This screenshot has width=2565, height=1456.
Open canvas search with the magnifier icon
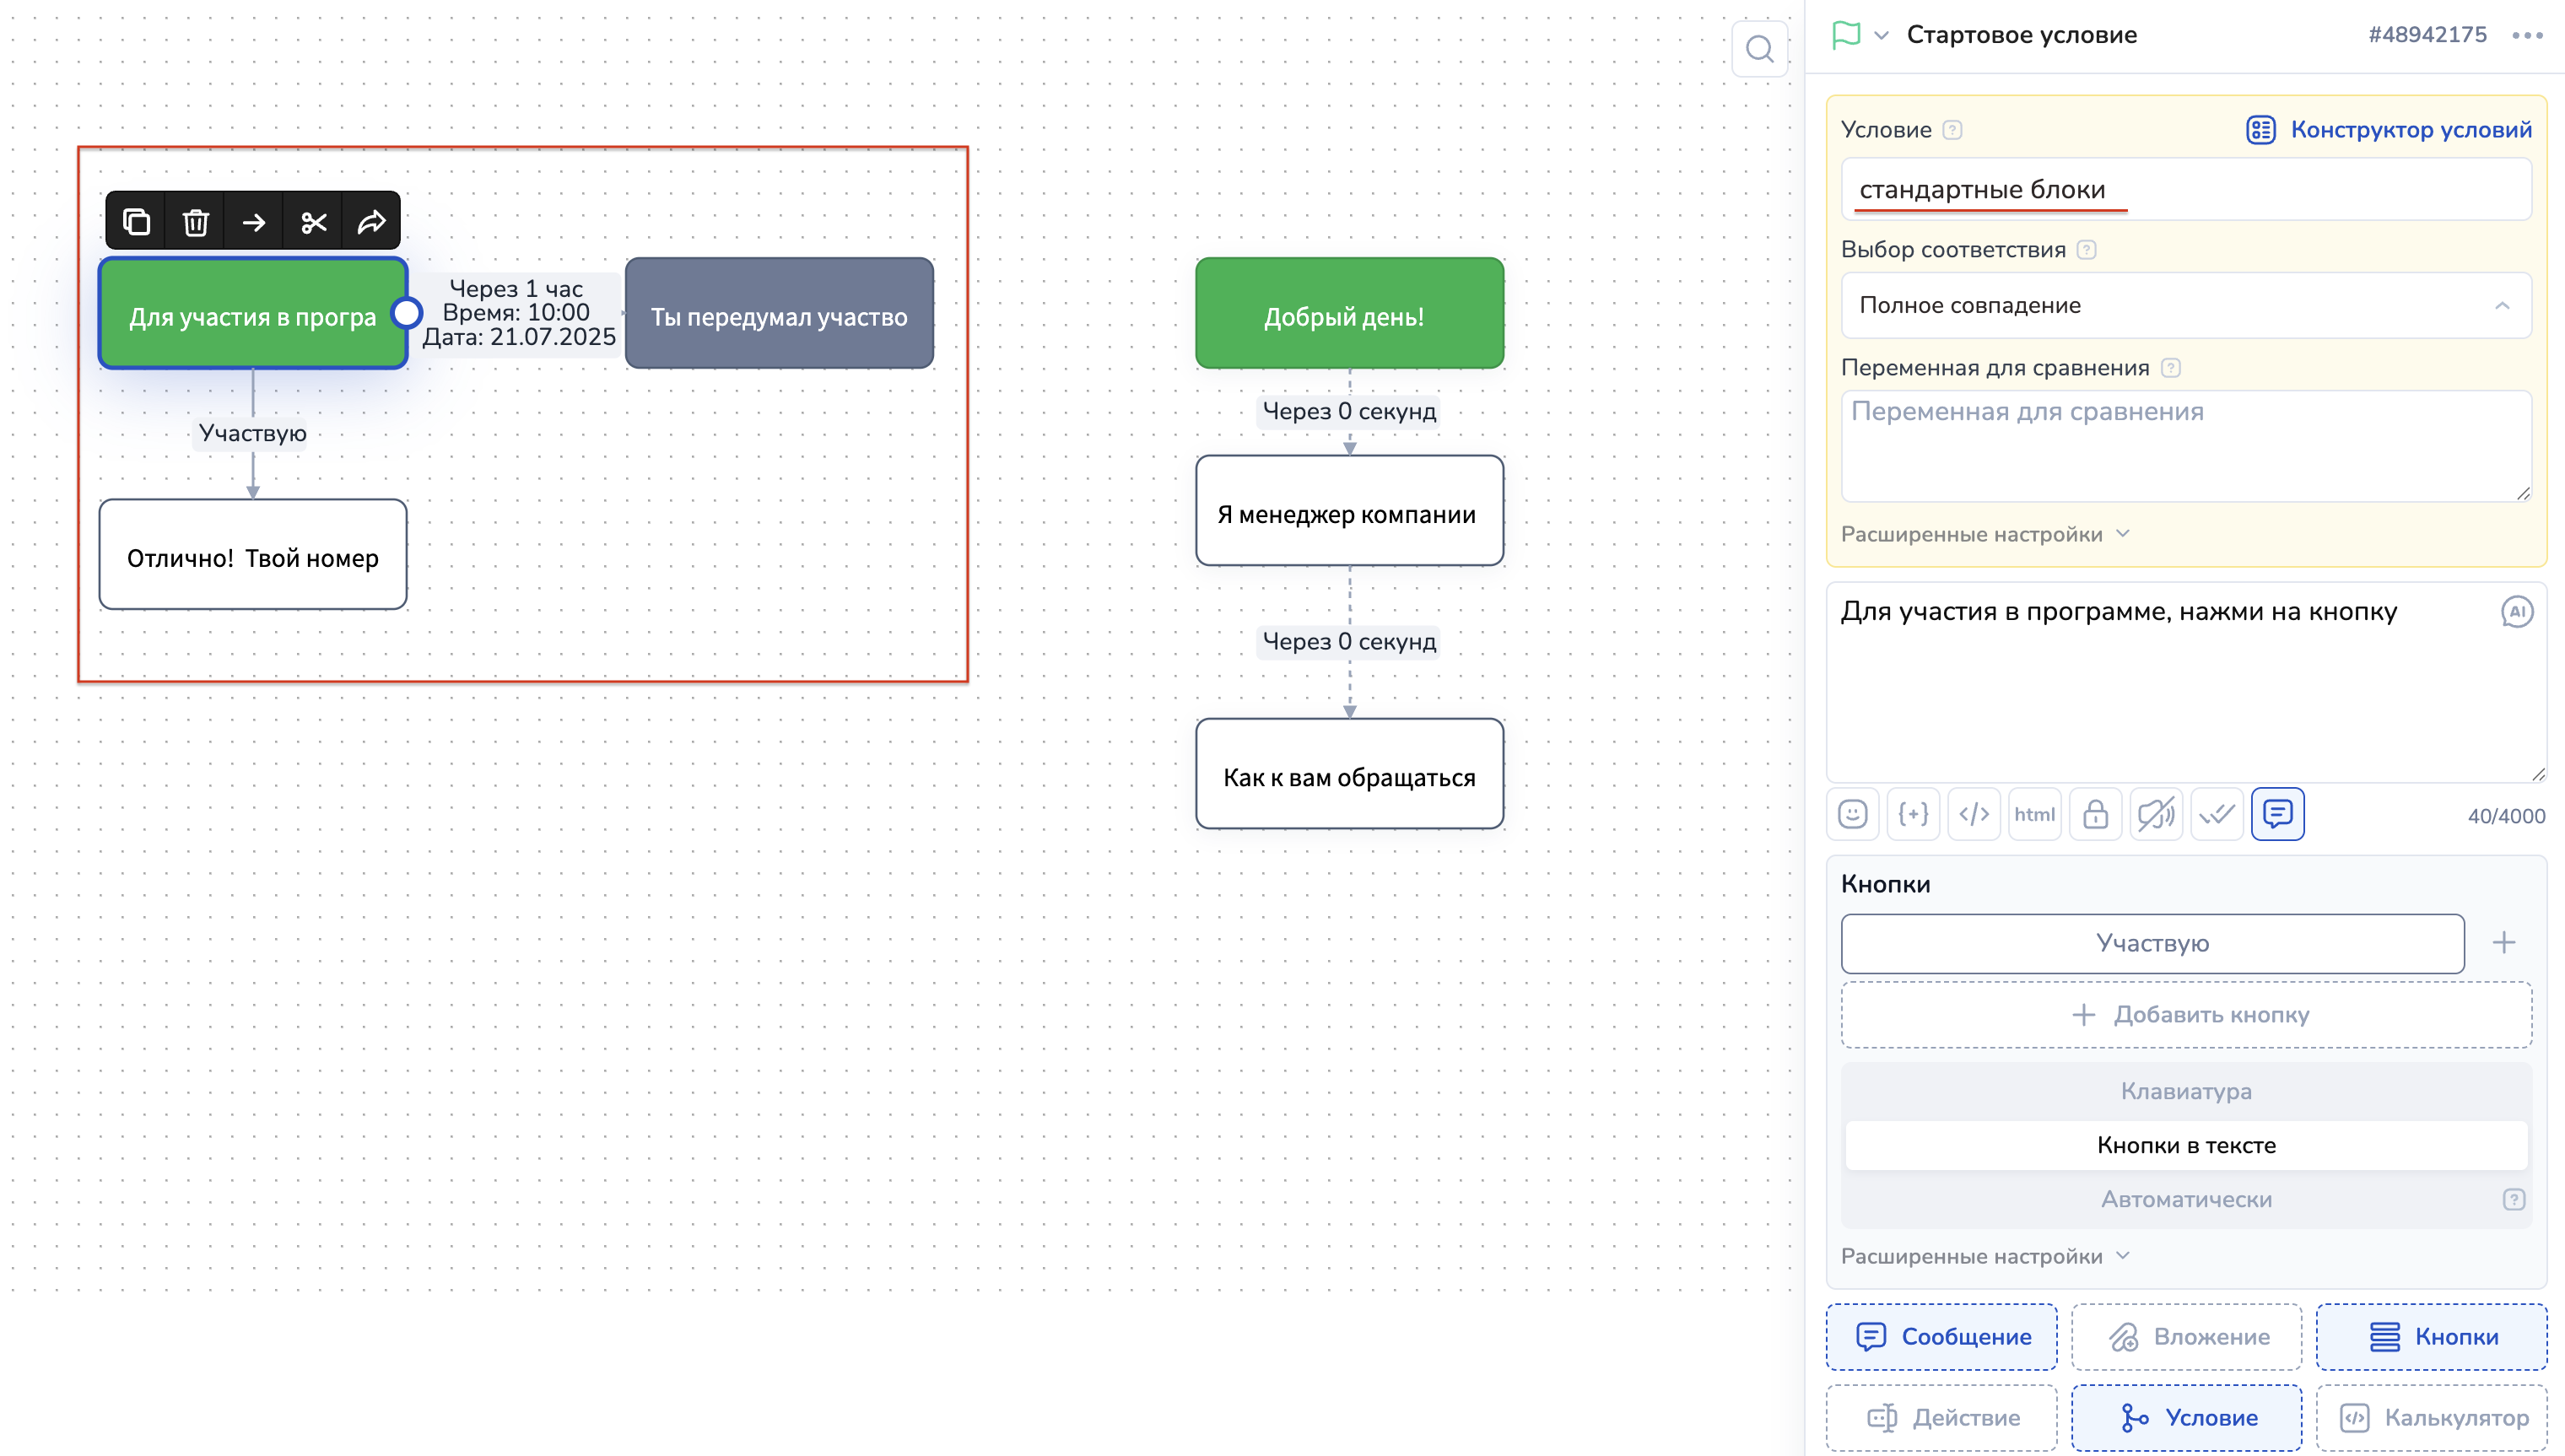point(1759,49)
